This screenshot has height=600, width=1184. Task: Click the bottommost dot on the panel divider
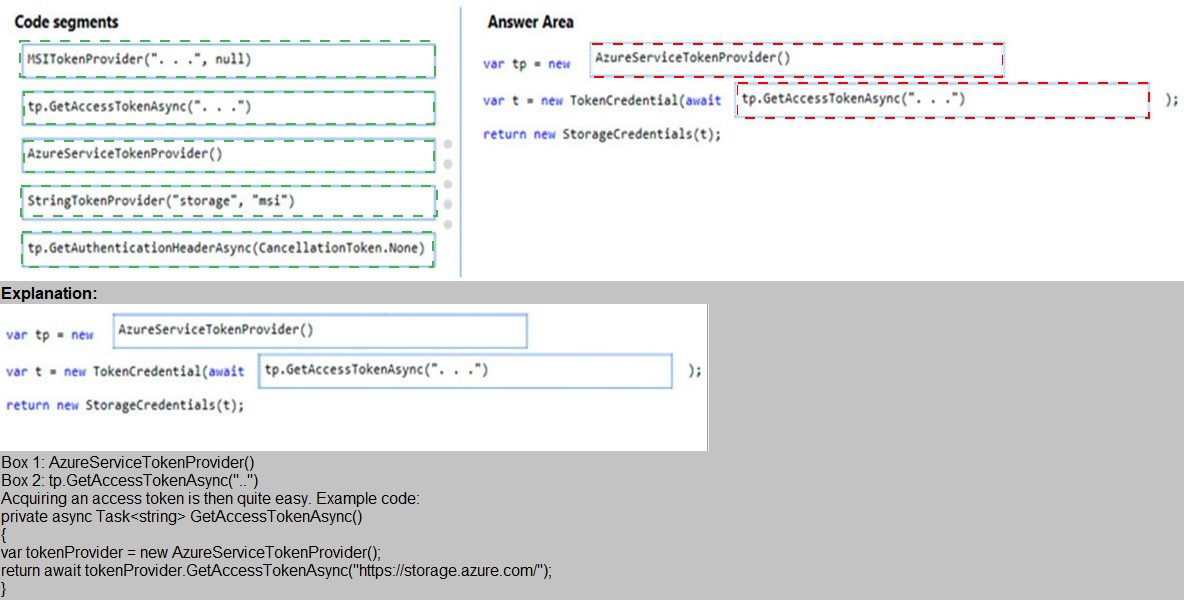coord(447,224)
